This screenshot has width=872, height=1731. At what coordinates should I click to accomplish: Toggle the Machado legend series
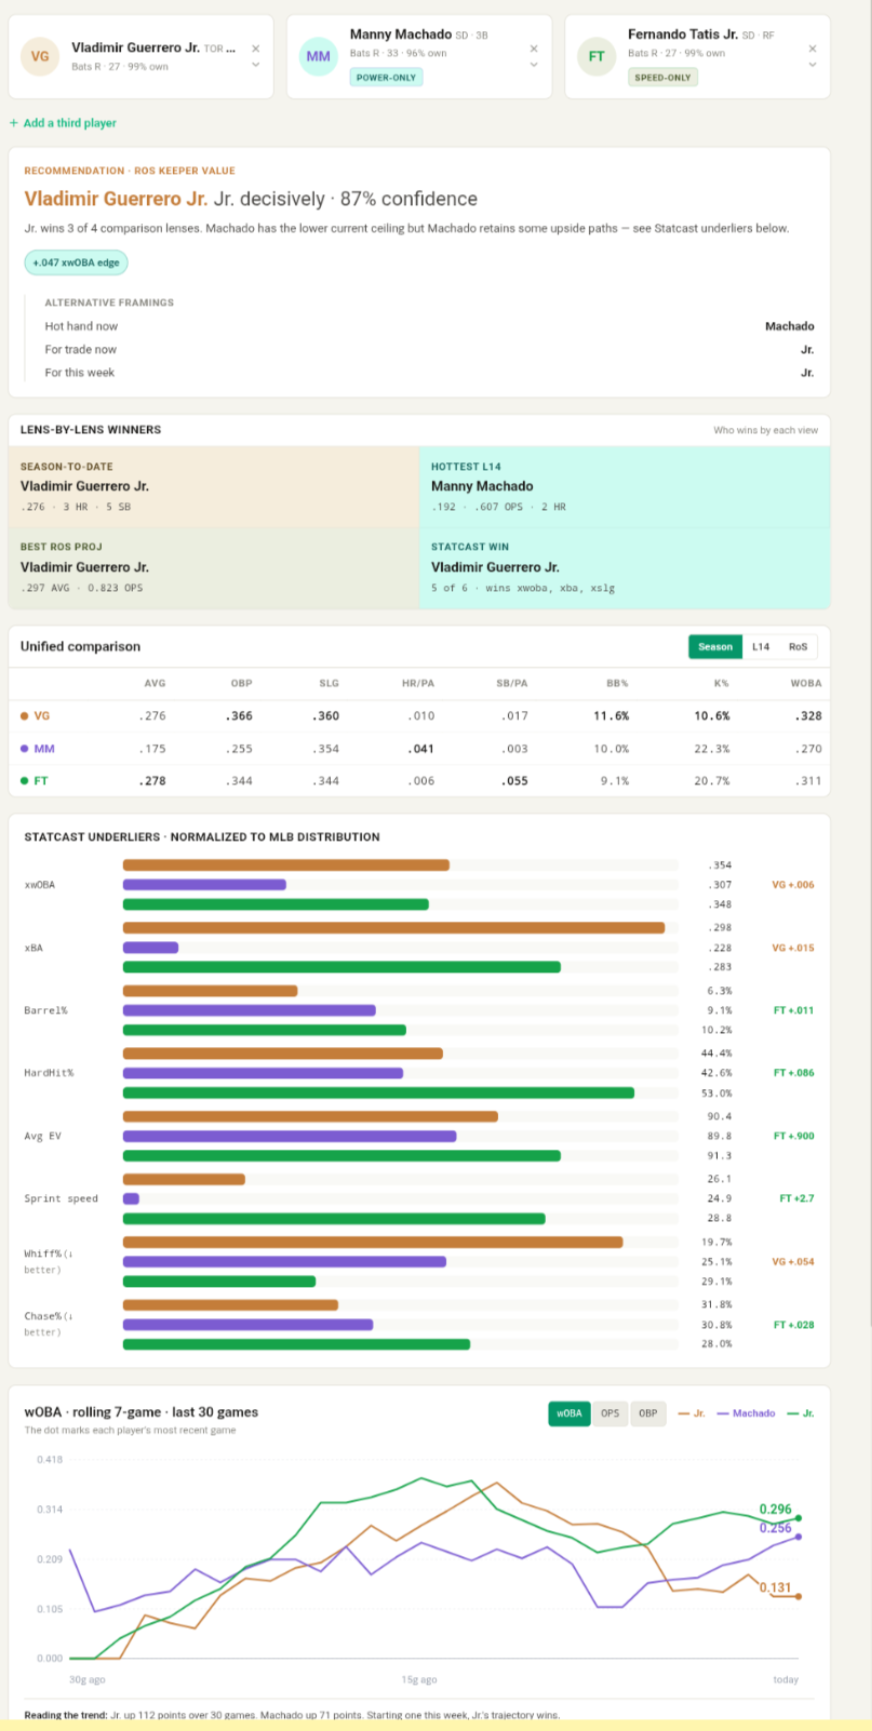746,1414
